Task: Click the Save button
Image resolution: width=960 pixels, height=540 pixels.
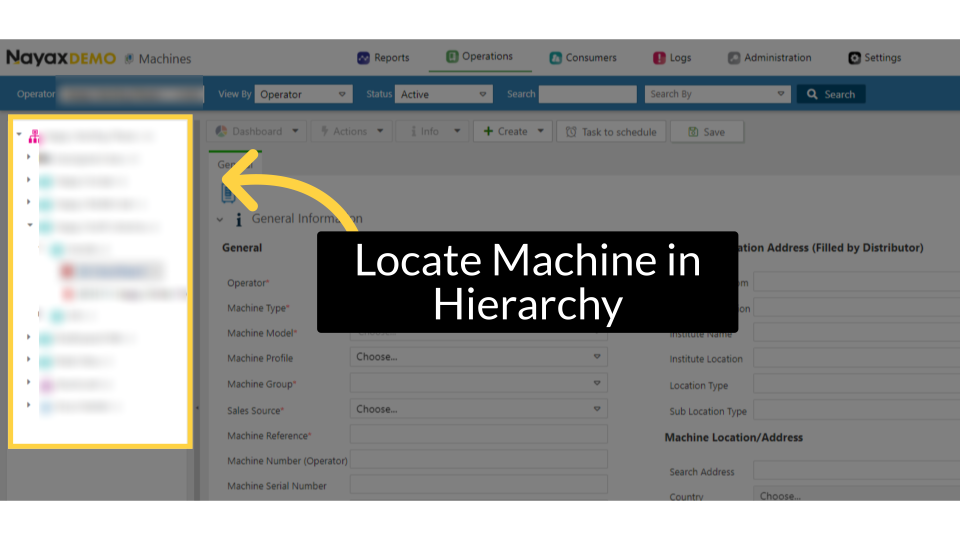Action: click(x=707, y=132)
